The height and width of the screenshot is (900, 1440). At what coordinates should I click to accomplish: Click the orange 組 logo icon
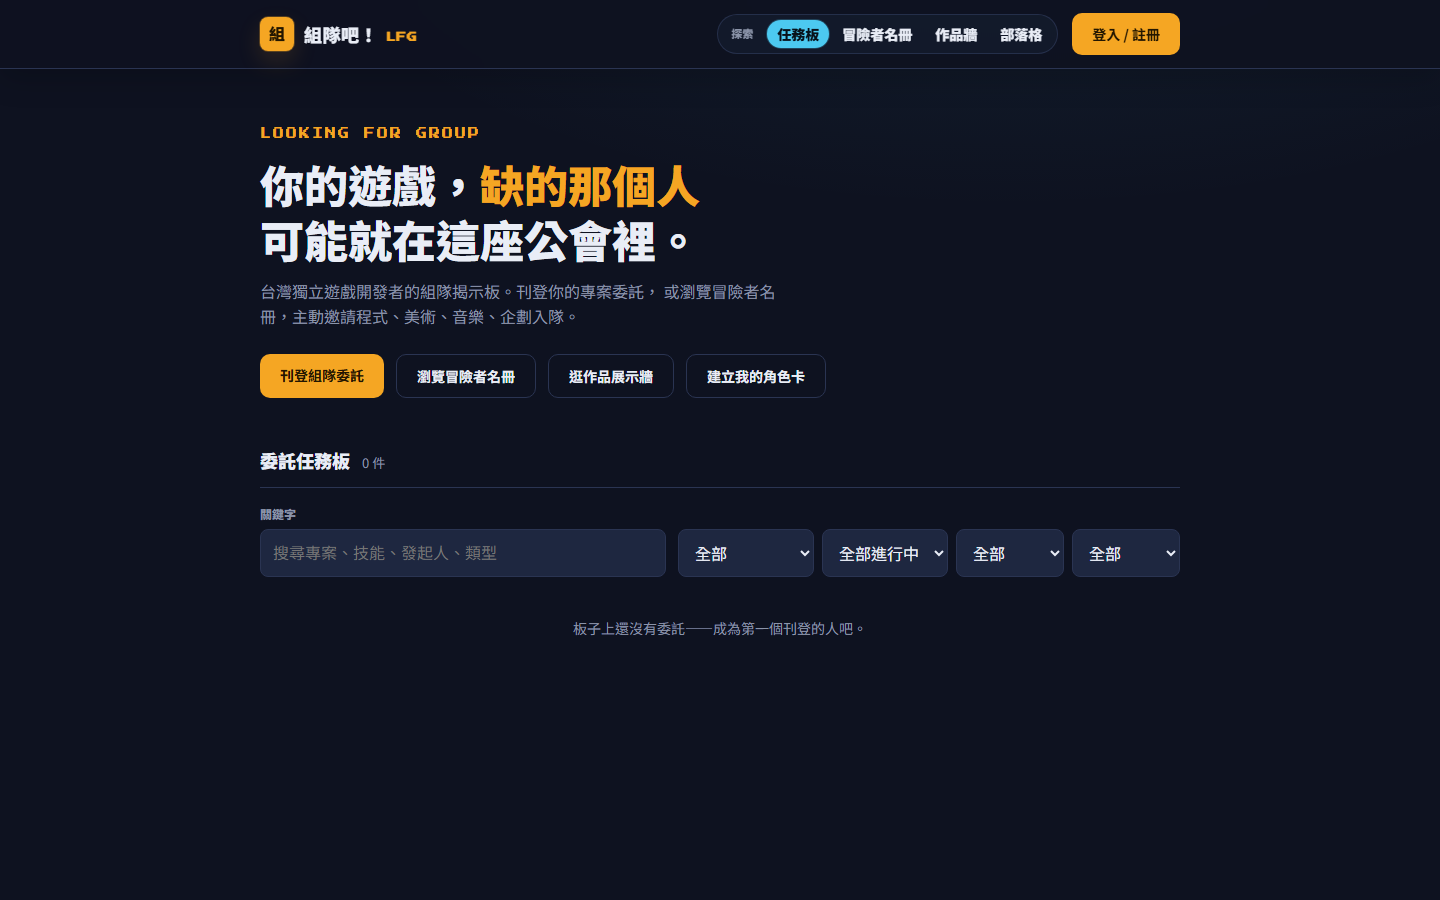point(277,34)
